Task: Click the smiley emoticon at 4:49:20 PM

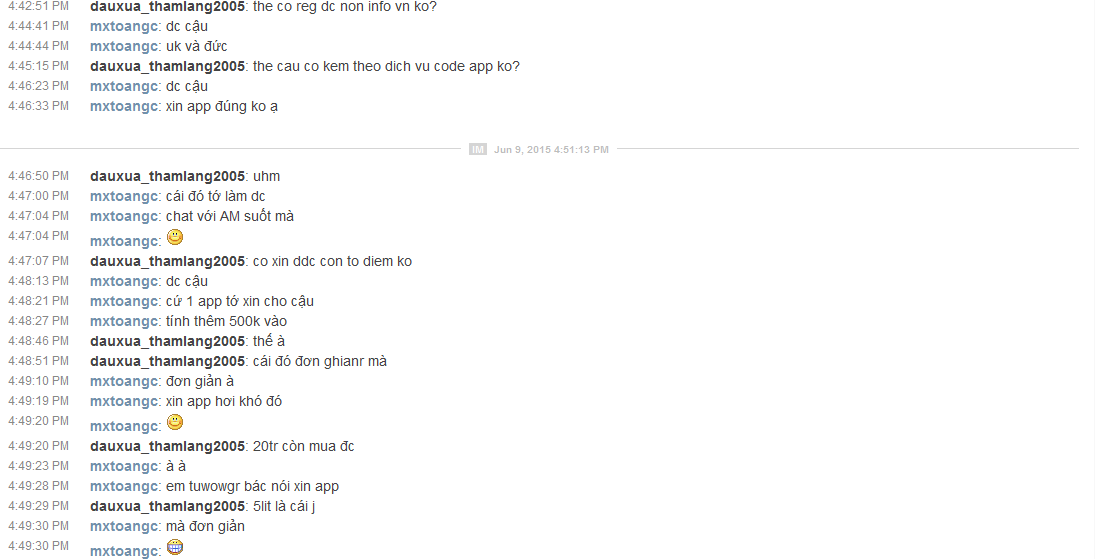Action: (x=175, y=422)
